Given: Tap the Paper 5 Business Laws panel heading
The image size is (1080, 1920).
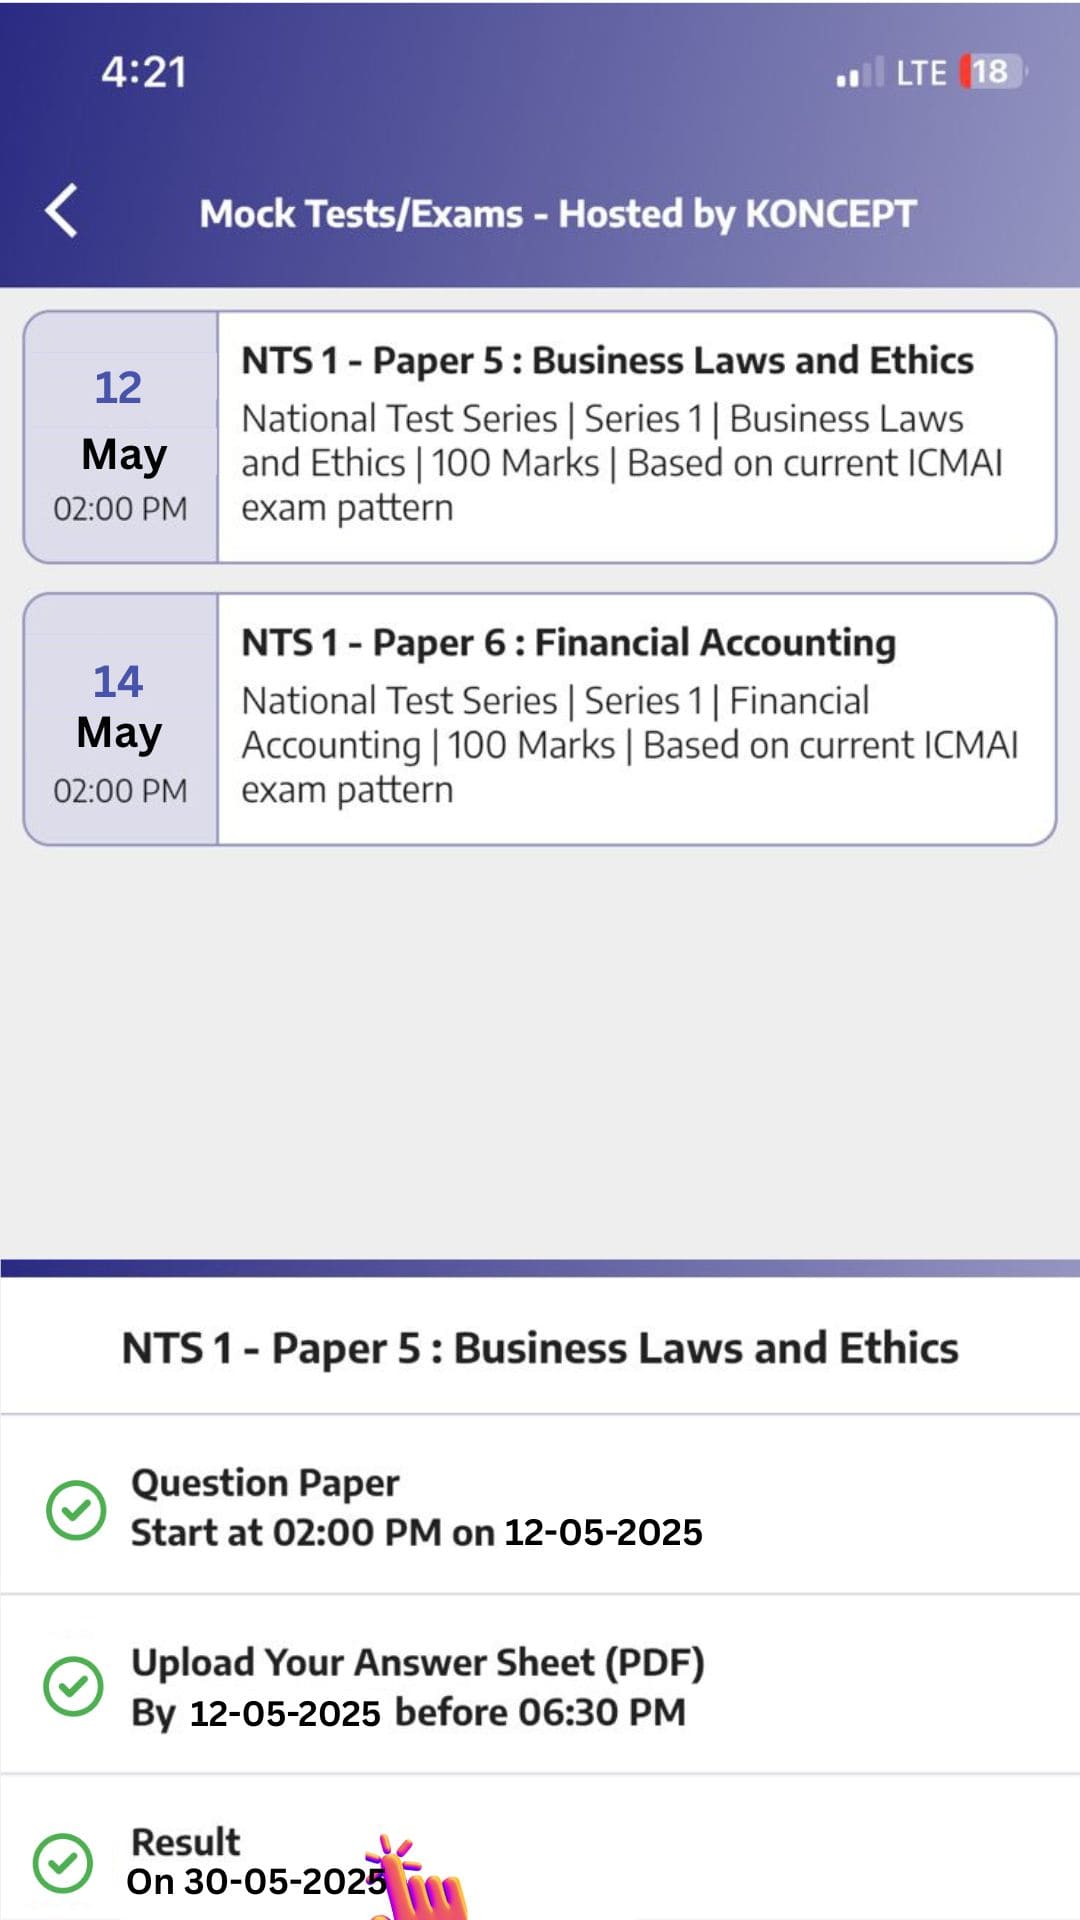Looking at the screenshot, I should click(x=540, y=1348).
